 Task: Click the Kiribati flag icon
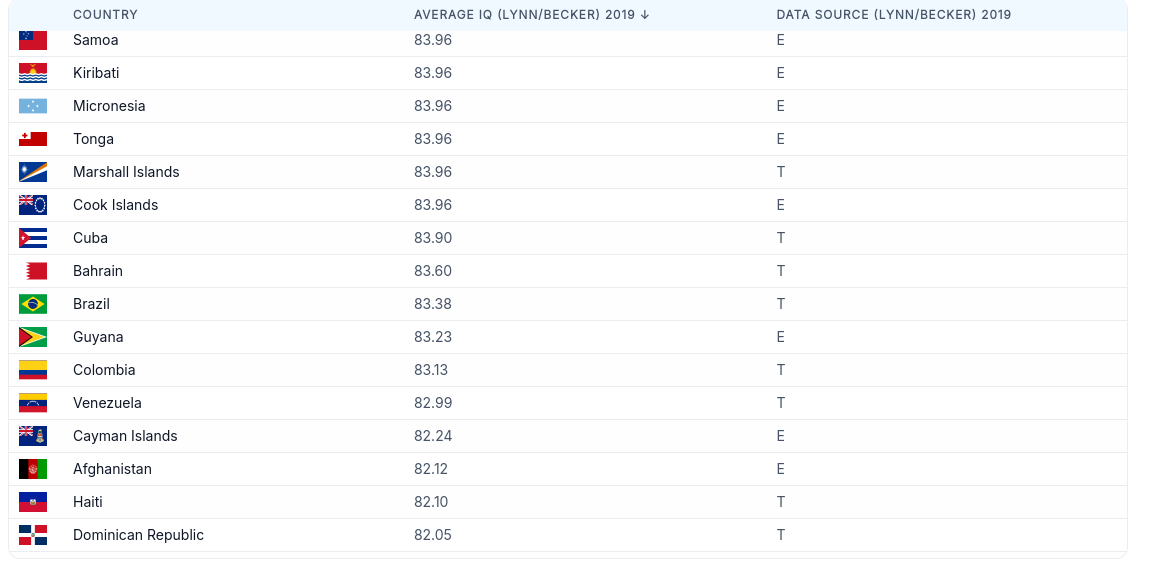coord(33,73)
